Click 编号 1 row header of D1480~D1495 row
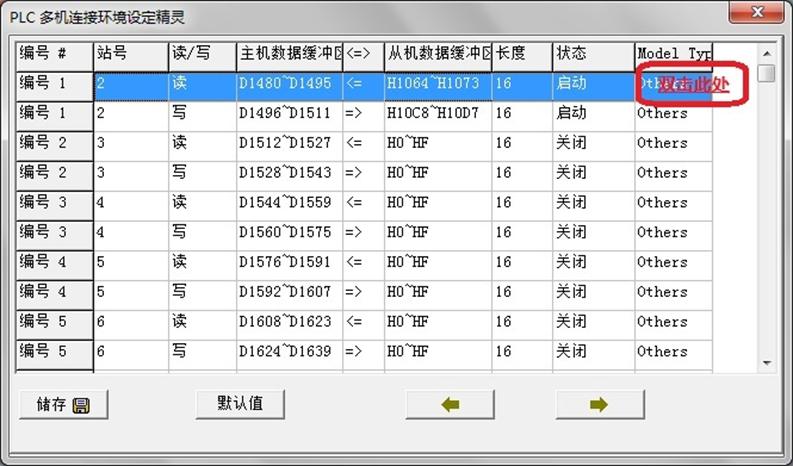 tap(55, 87)
